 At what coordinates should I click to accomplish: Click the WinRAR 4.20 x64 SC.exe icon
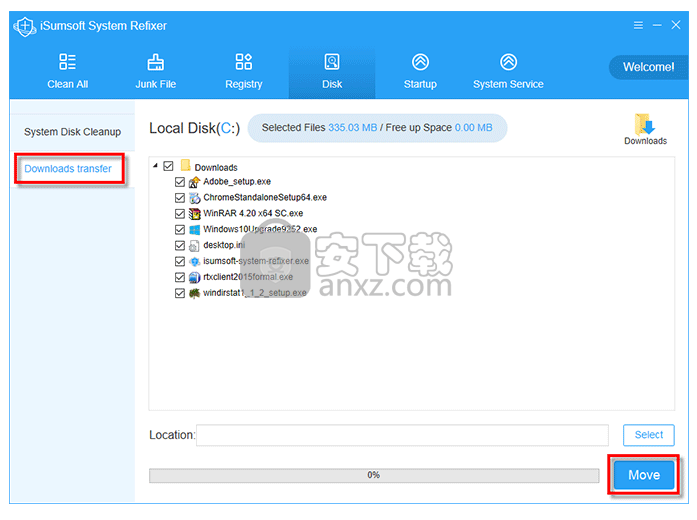tap(195, 214)
